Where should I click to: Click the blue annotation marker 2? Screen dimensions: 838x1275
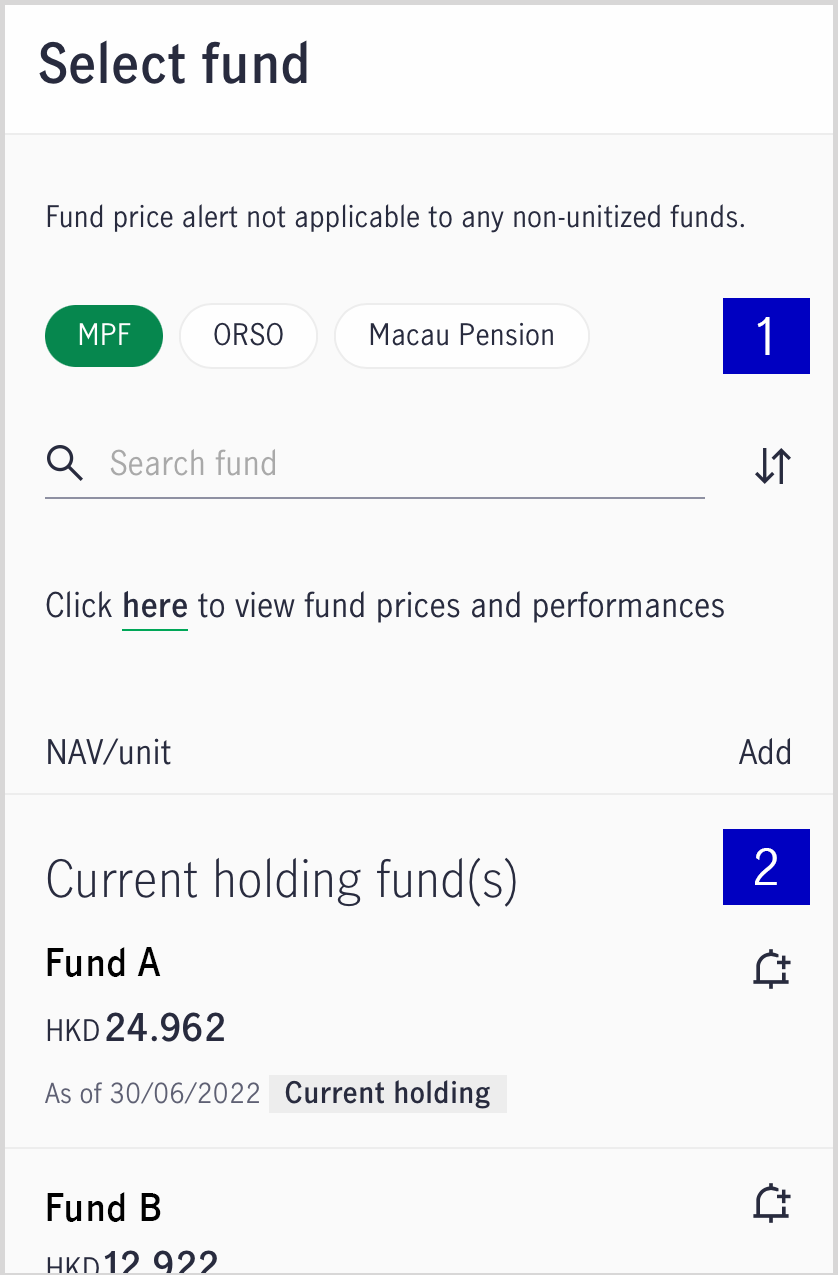766,867
